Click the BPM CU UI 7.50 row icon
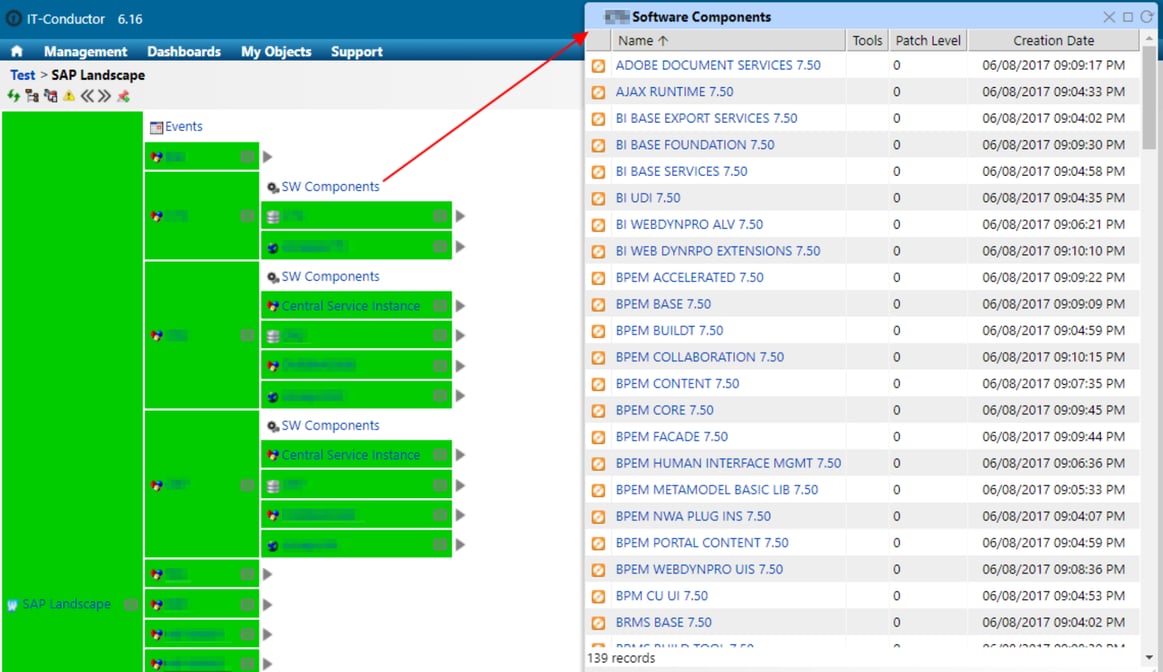1163x672 pixels. tap(598, 596)
